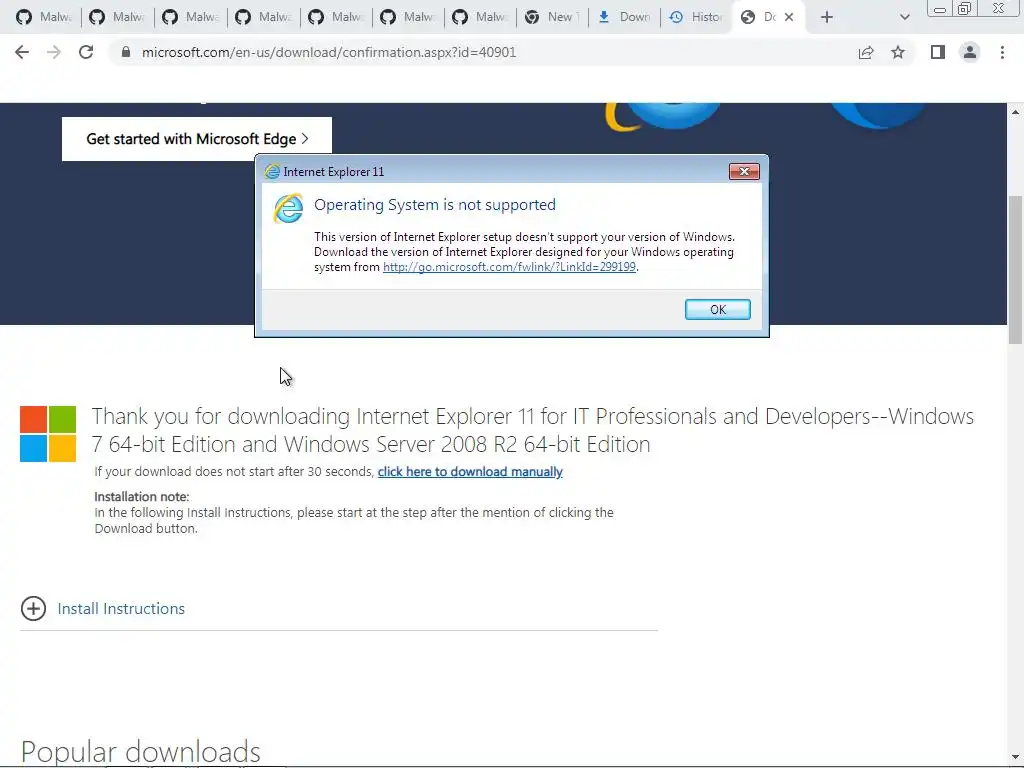Image resolution: width=1024 pixels, height=768 pixels.
Task: Click the Popular downloads heading
Action: 140,752
